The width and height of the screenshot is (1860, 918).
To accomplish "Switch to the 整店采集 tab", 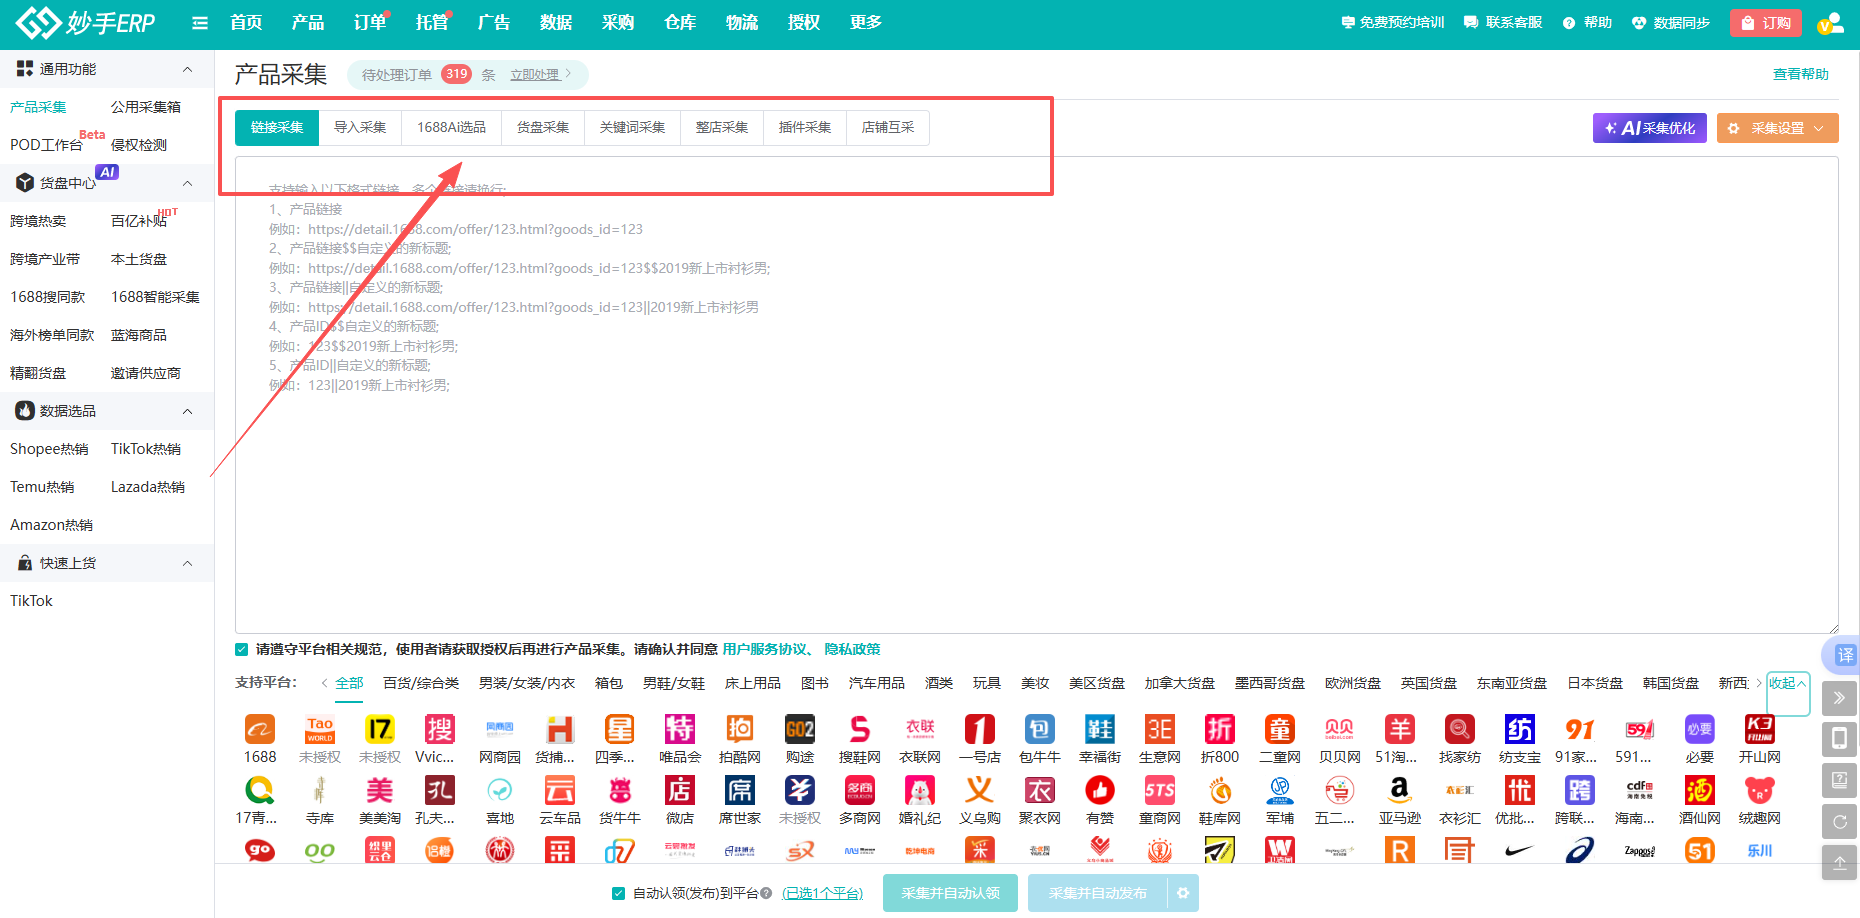I will [722, 128].
